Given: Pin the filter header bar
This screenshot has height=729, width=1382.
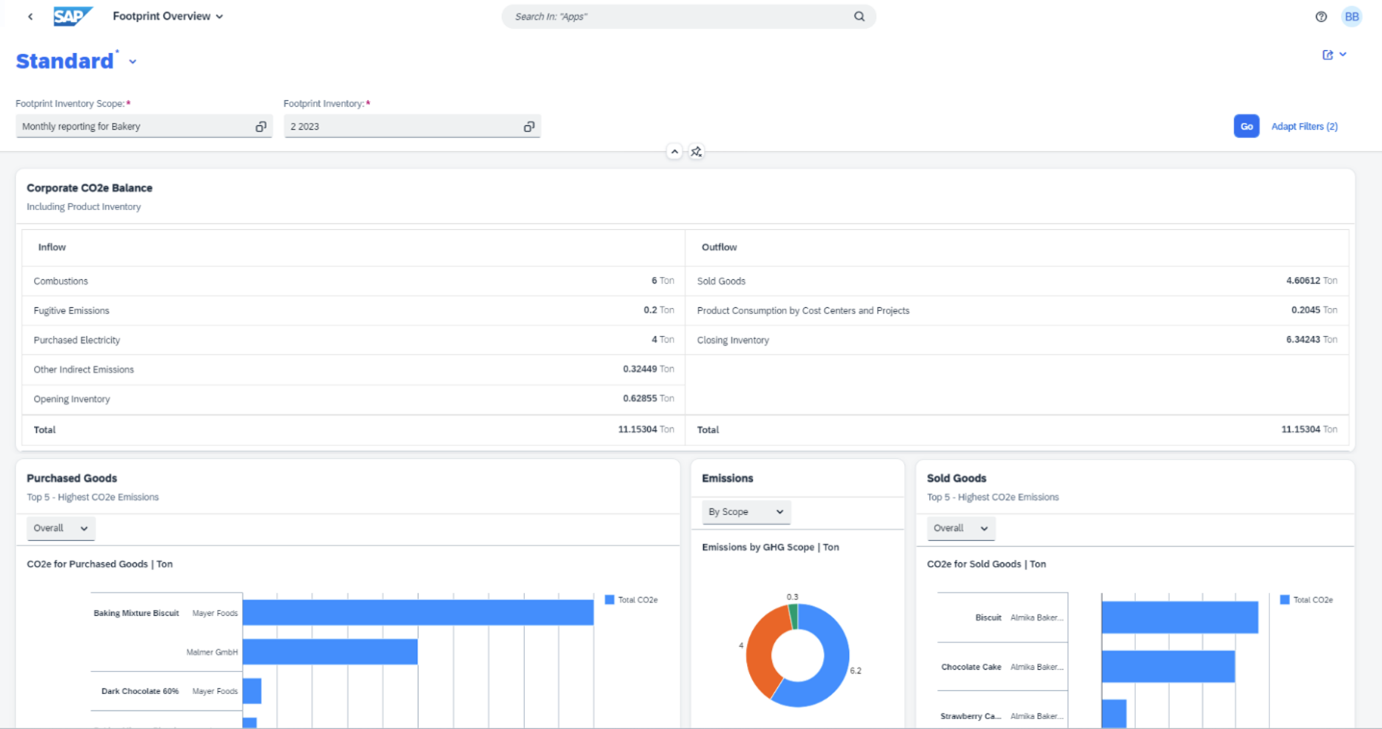Looking at the screenshot, I should click(x=697, y=152).
